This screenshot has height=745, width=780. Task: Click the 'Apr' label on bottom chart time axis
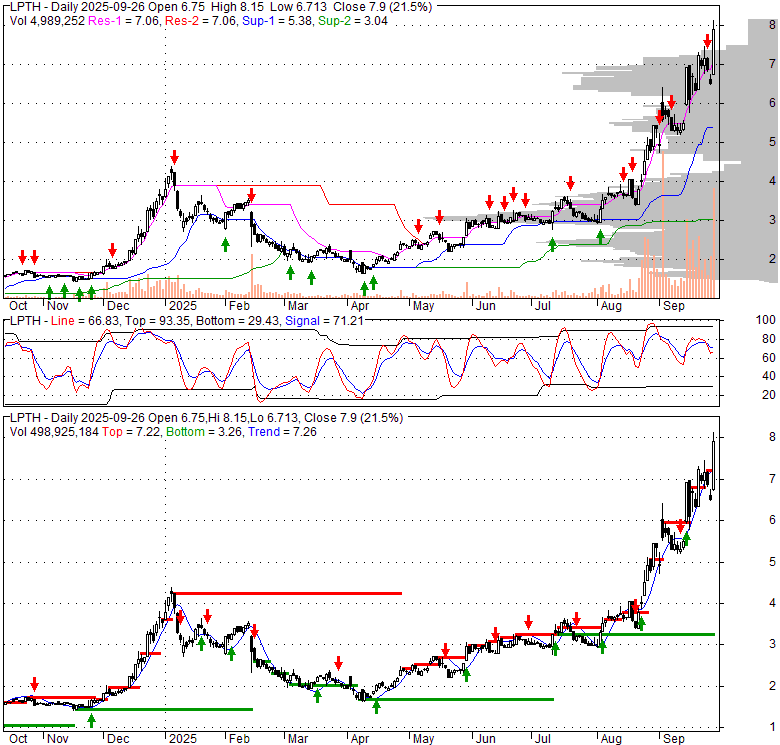(x=360, y=739)
